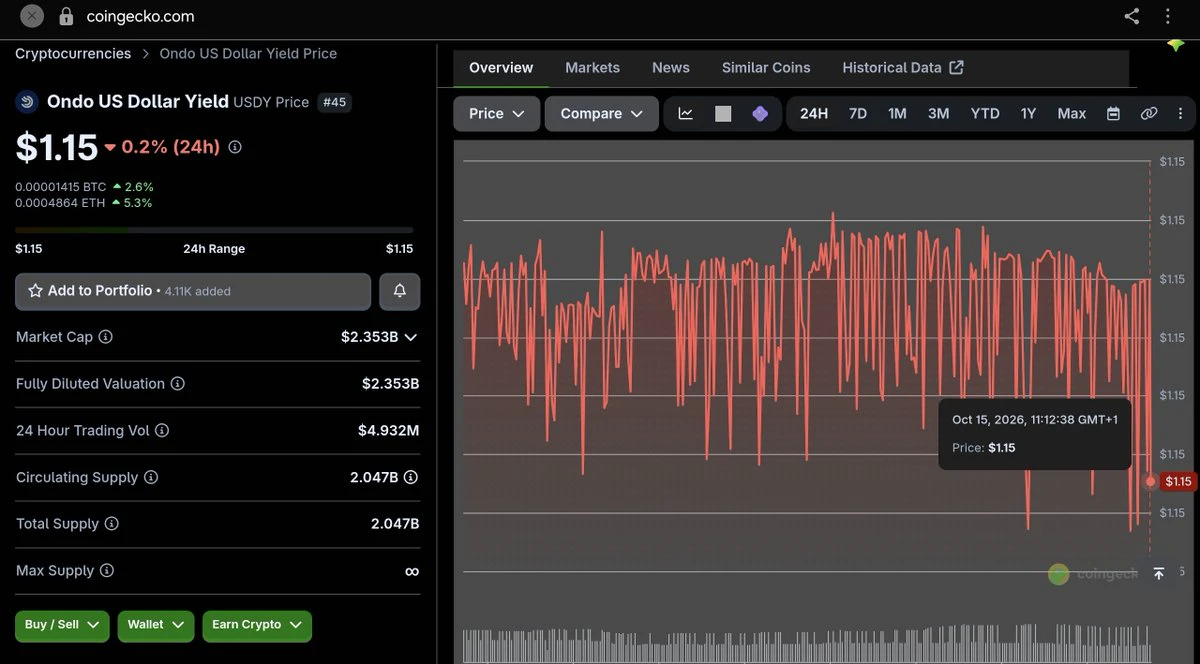Click the bell price alert button
The image size is (1200, 664).
click(400, 291)
